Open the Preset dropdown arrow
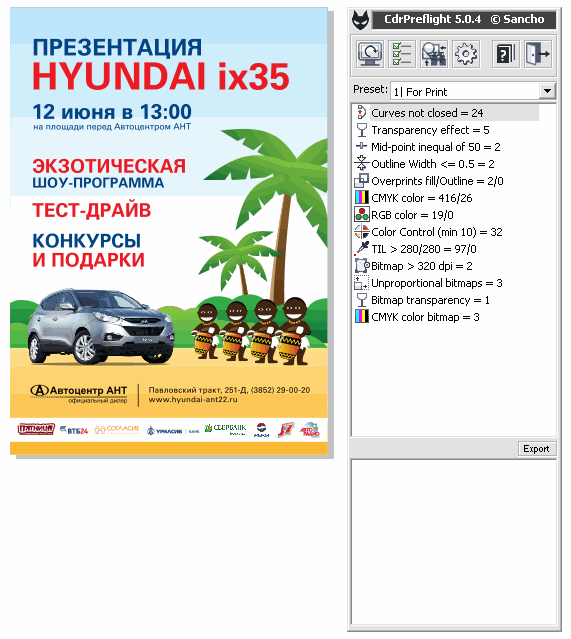This screenshot has height=639, width=571. click(547, 91)
